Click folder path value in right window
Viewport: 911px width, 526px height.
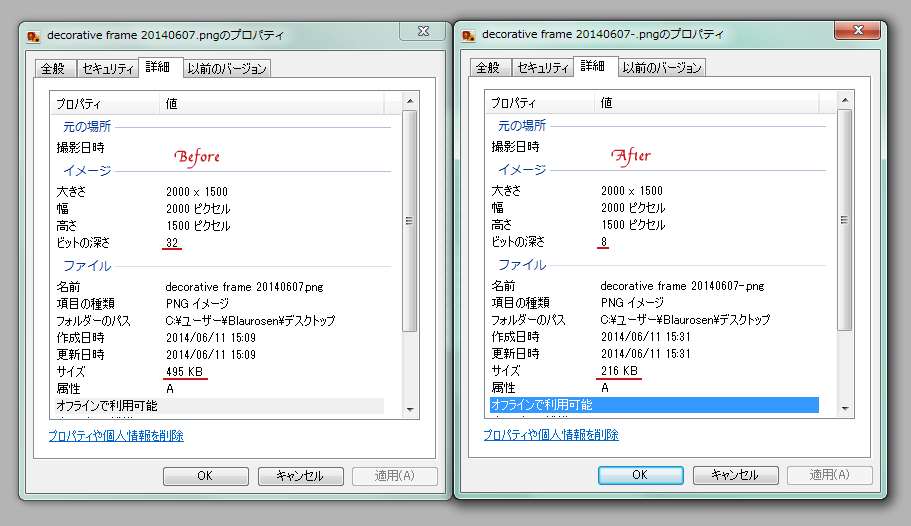click(686, 320)
